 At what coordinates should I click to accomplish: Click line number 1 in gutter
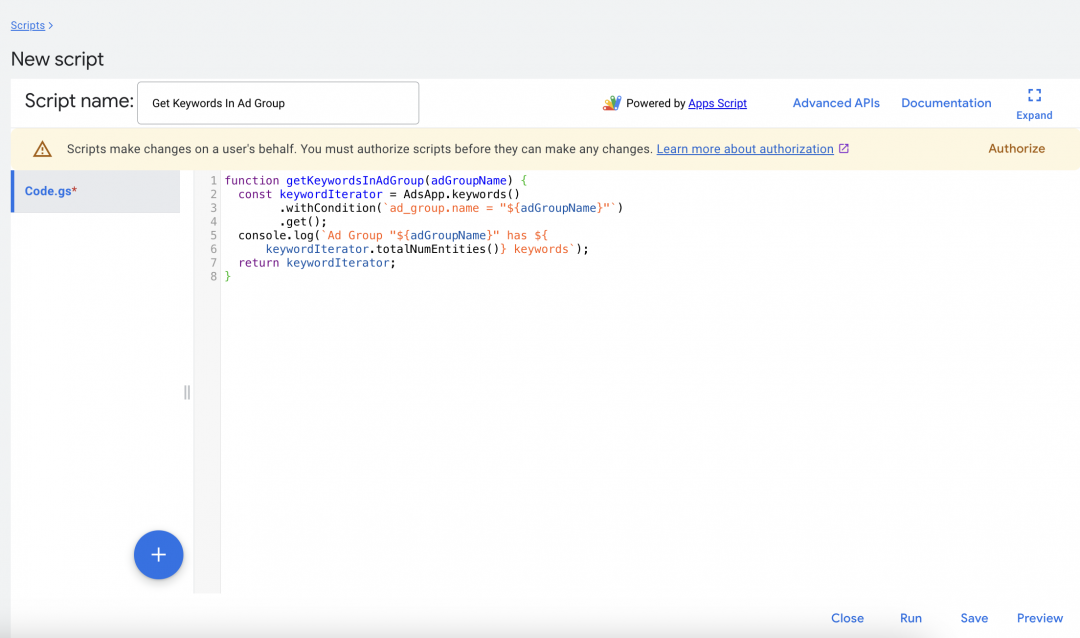[x=214, y=181]
